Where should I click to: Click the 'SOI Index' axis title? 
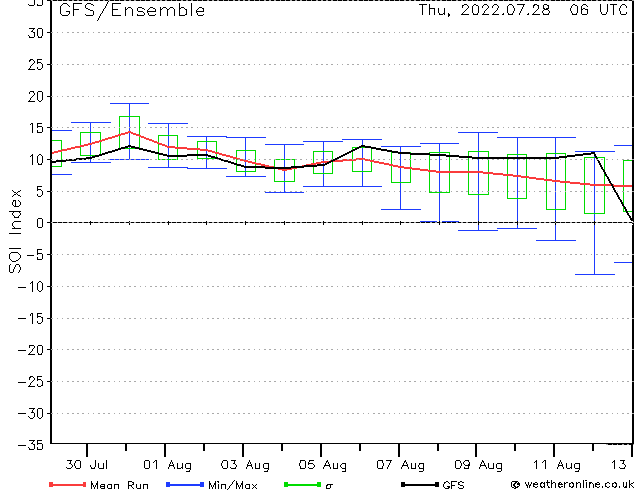tap(15, 231)
